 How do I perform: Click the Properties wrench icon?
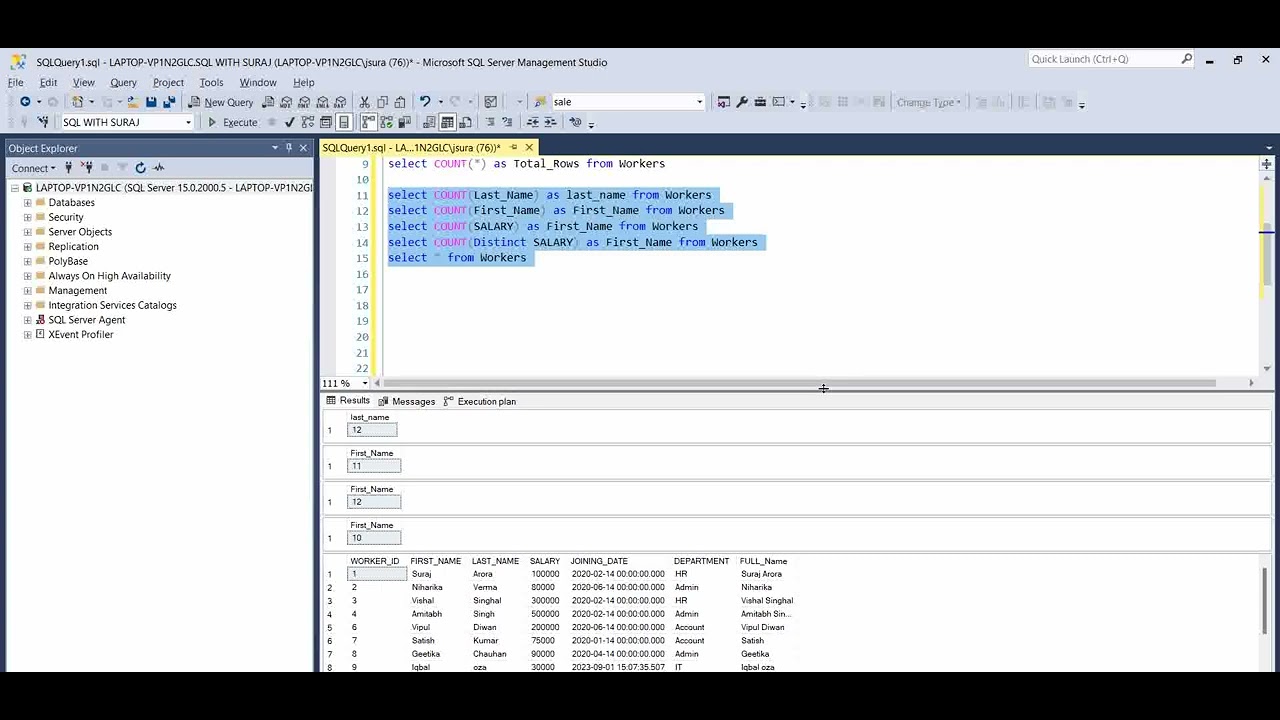click(742, 102)
